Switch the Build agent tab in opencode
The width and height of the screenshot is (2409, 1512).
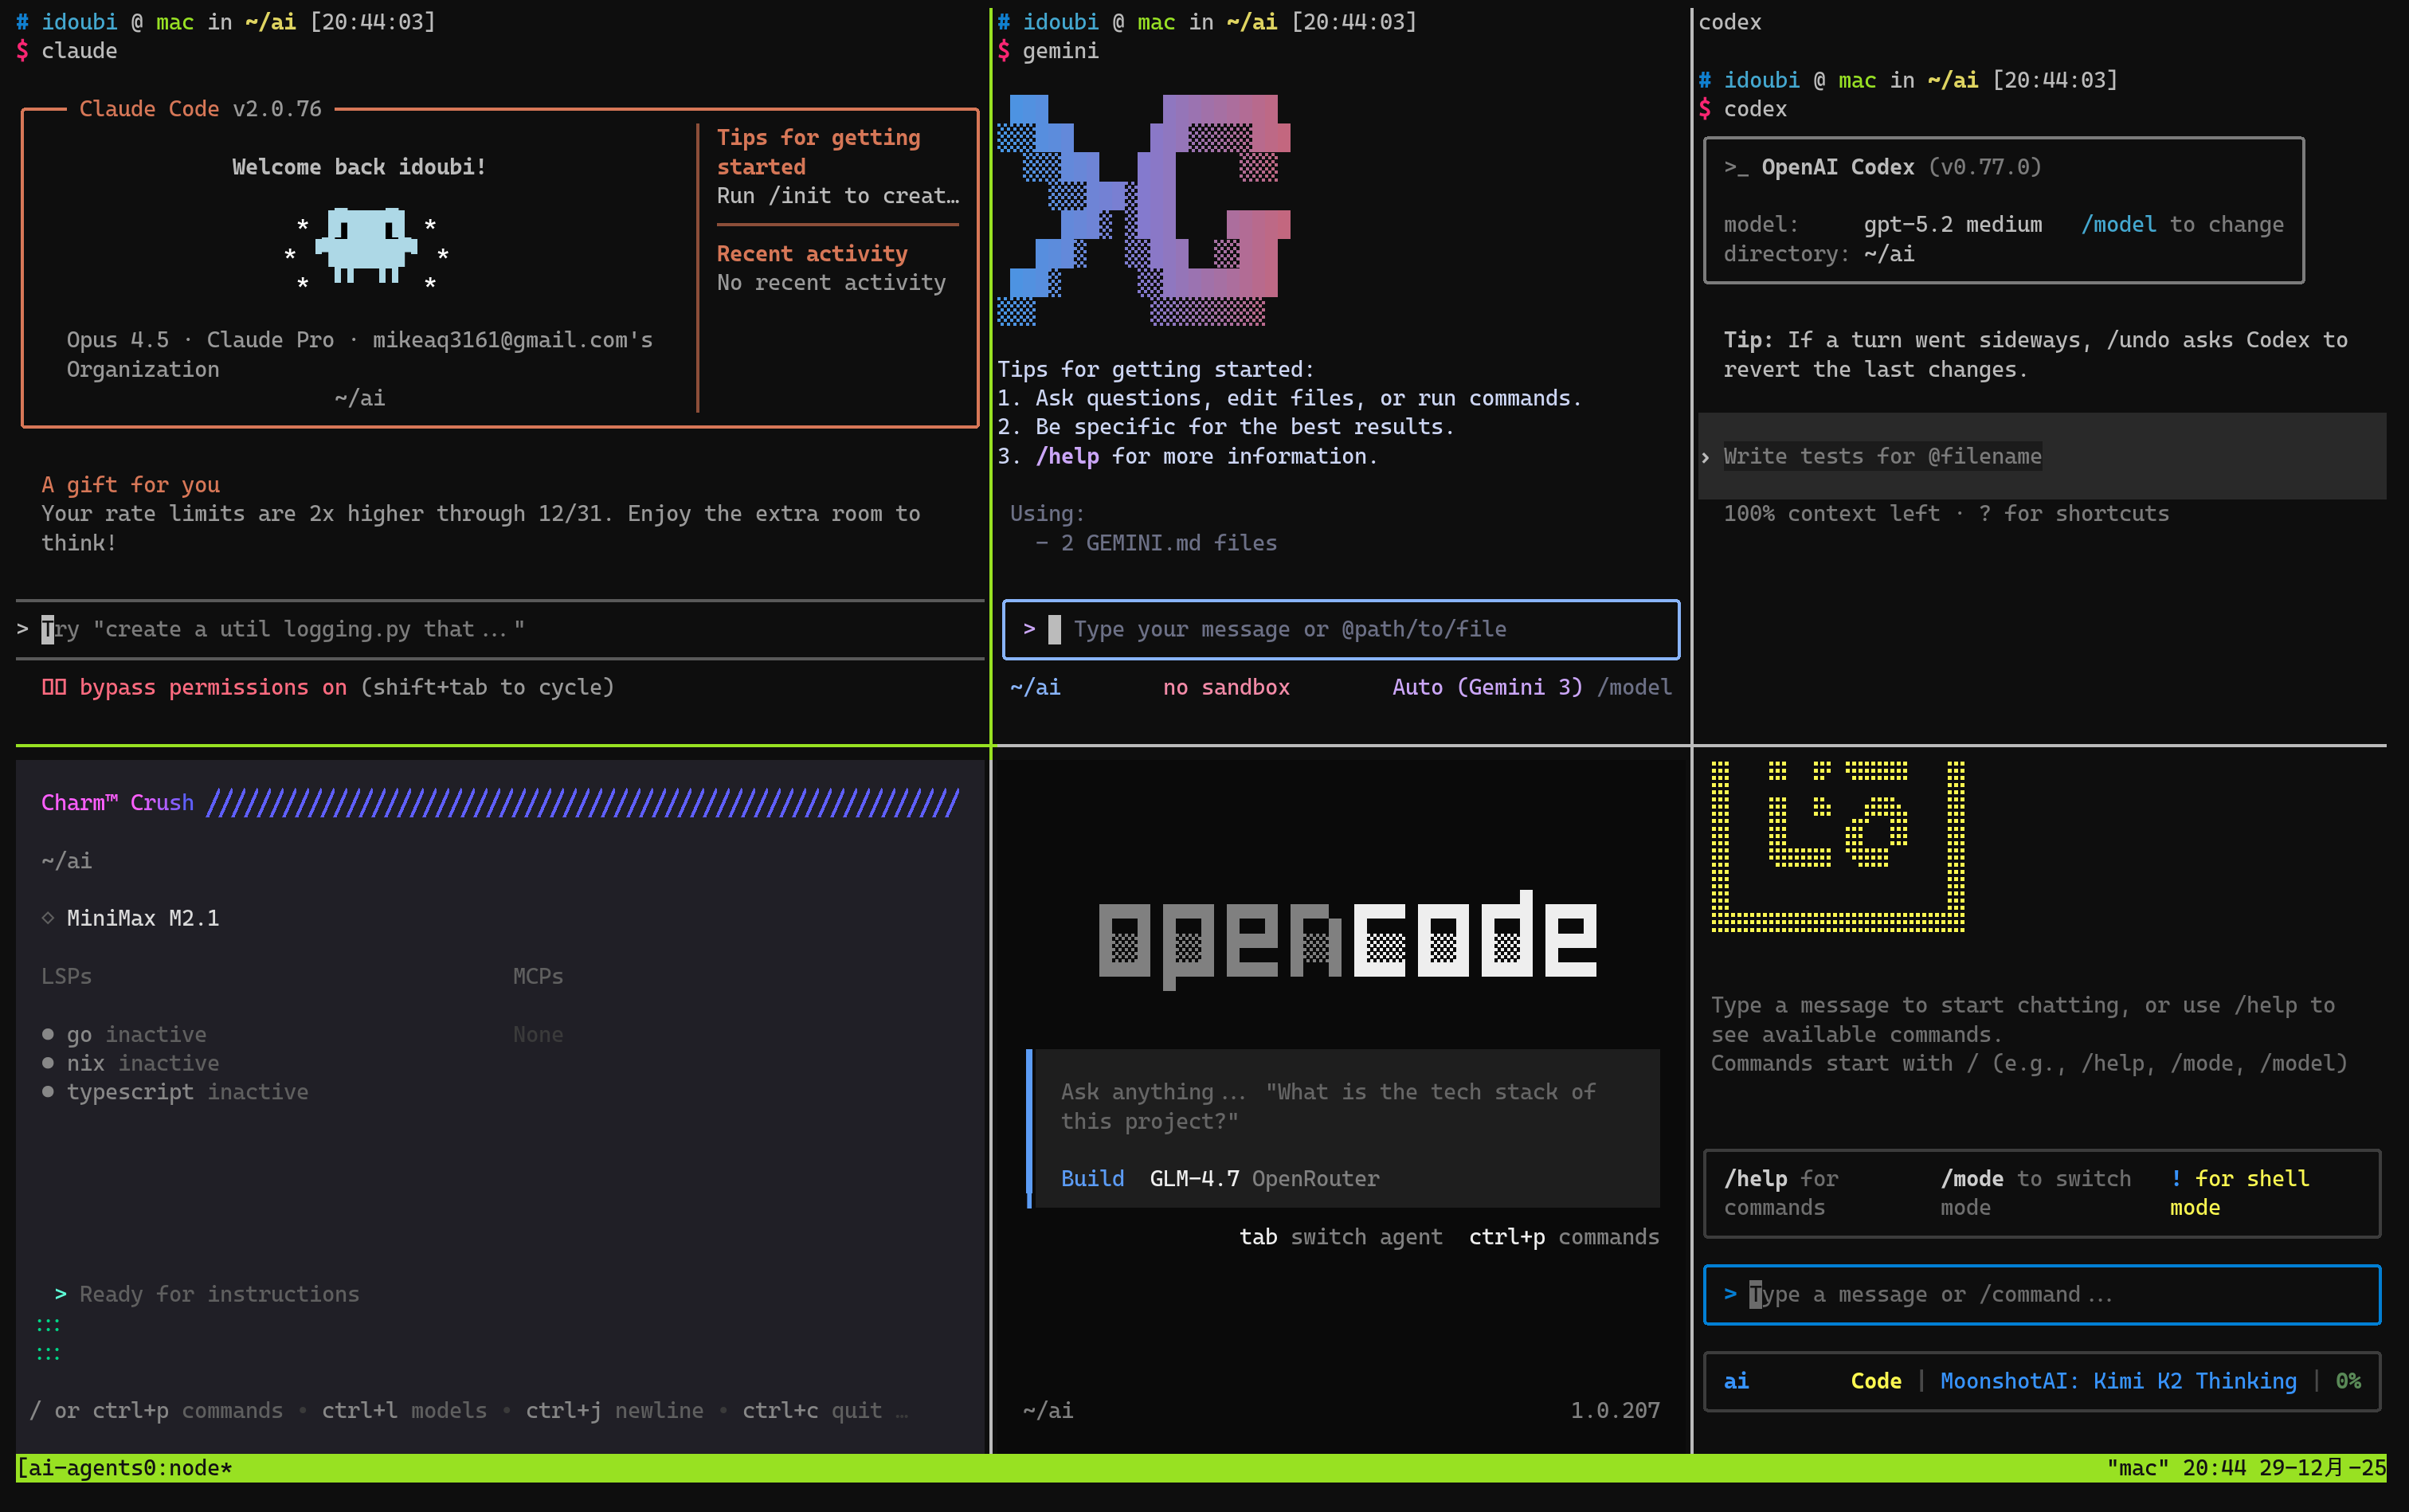click(1091, 1179)
